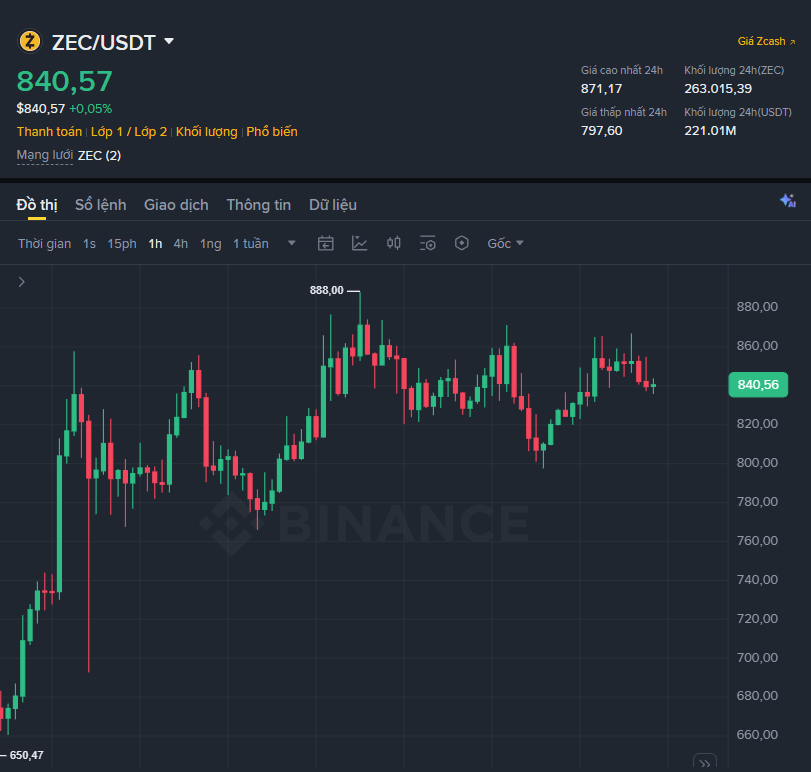Select the Thanh toán tag
This screenshot has height=772, width=811.
49,132
